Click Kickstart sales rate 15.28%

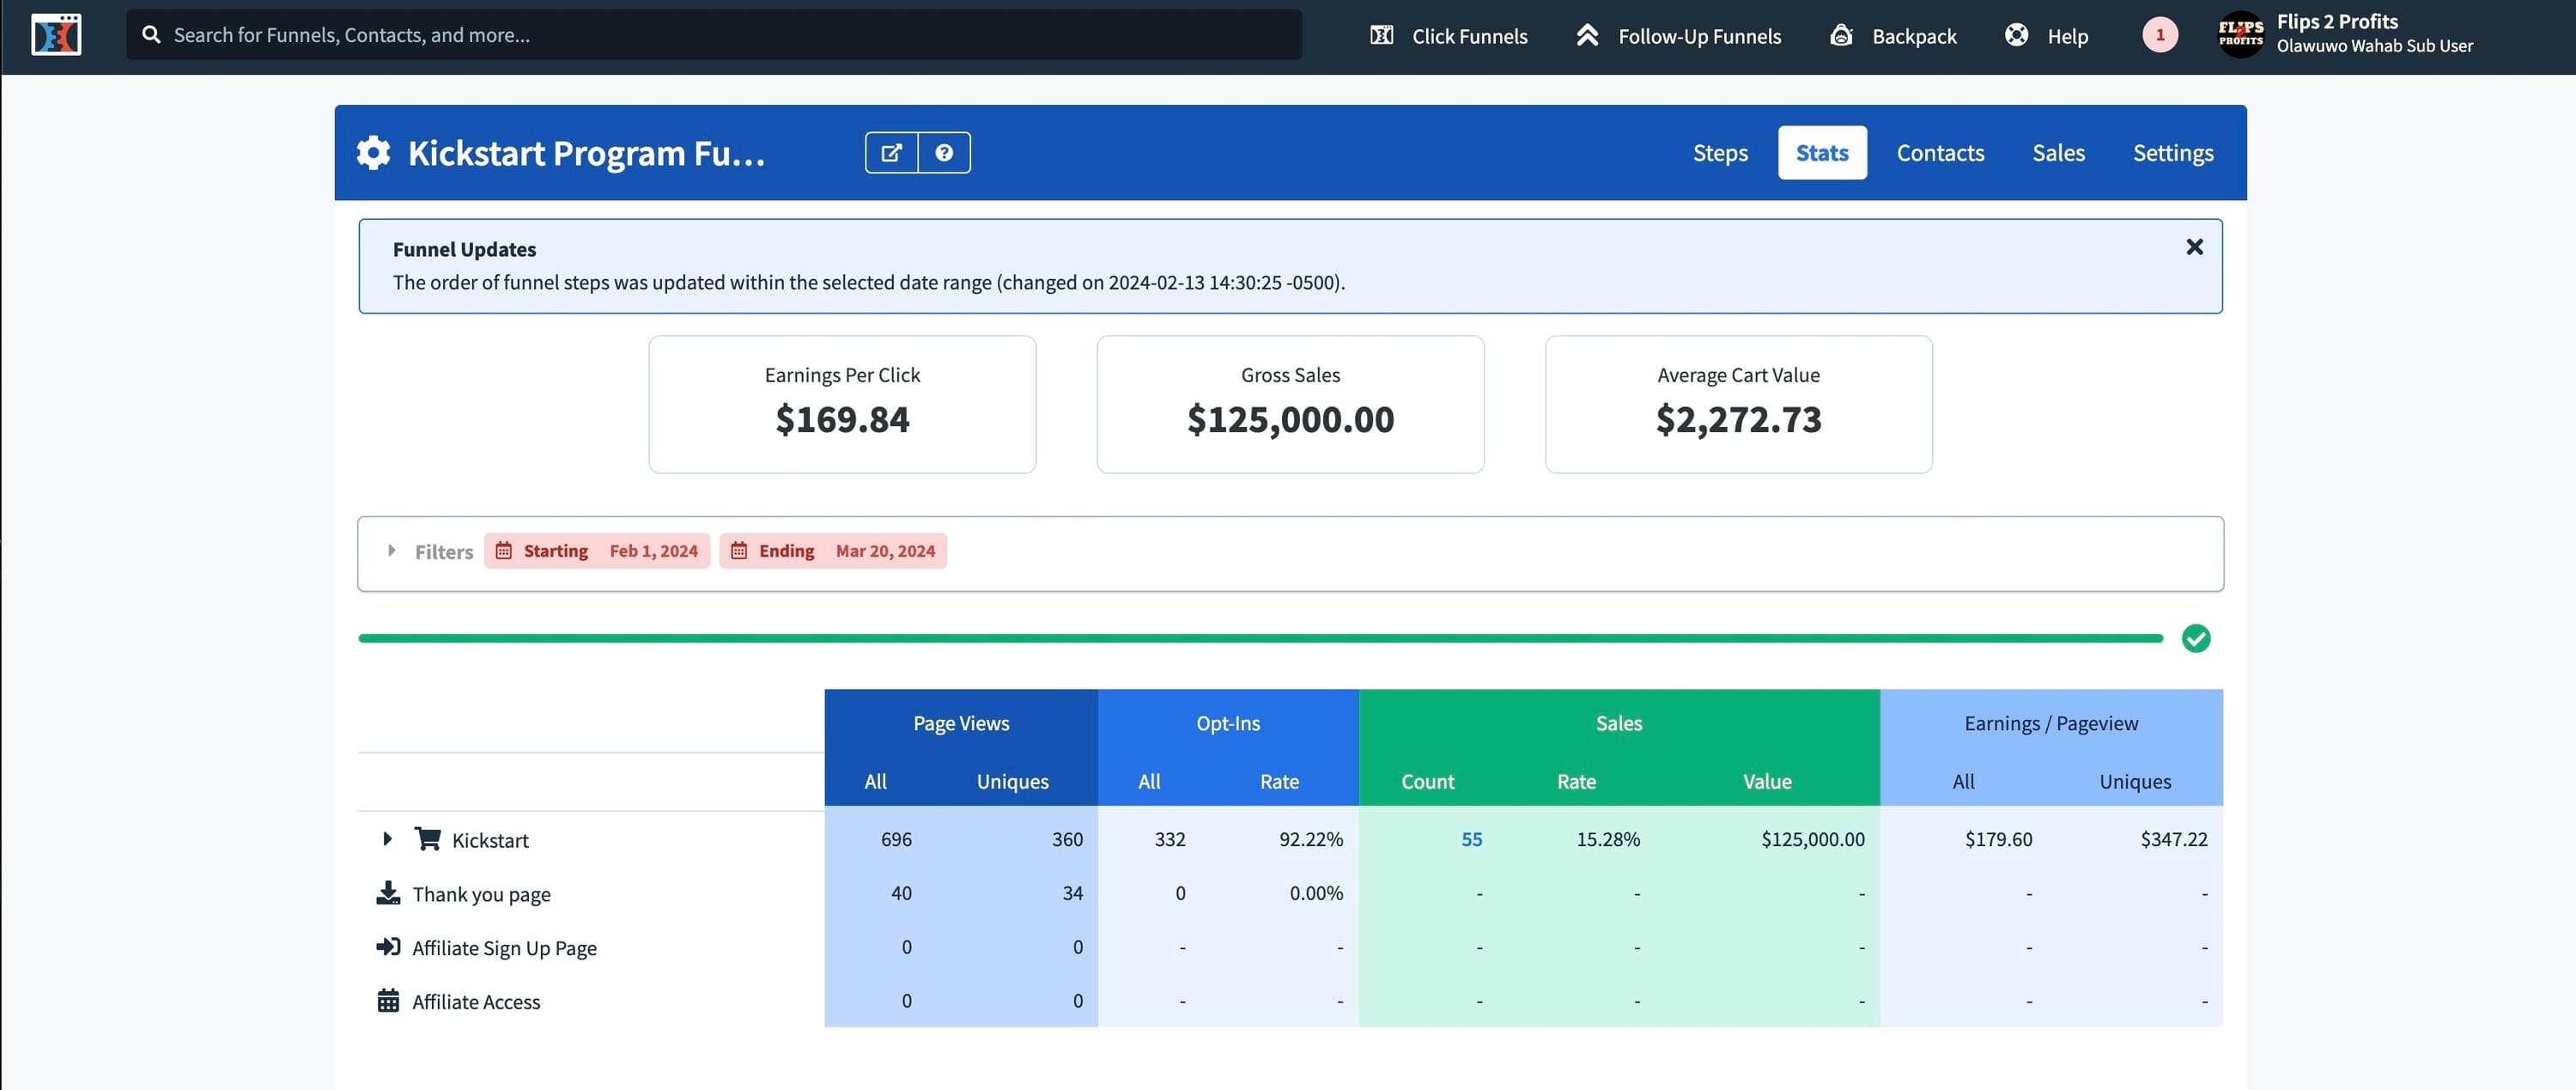(1608, 840)
